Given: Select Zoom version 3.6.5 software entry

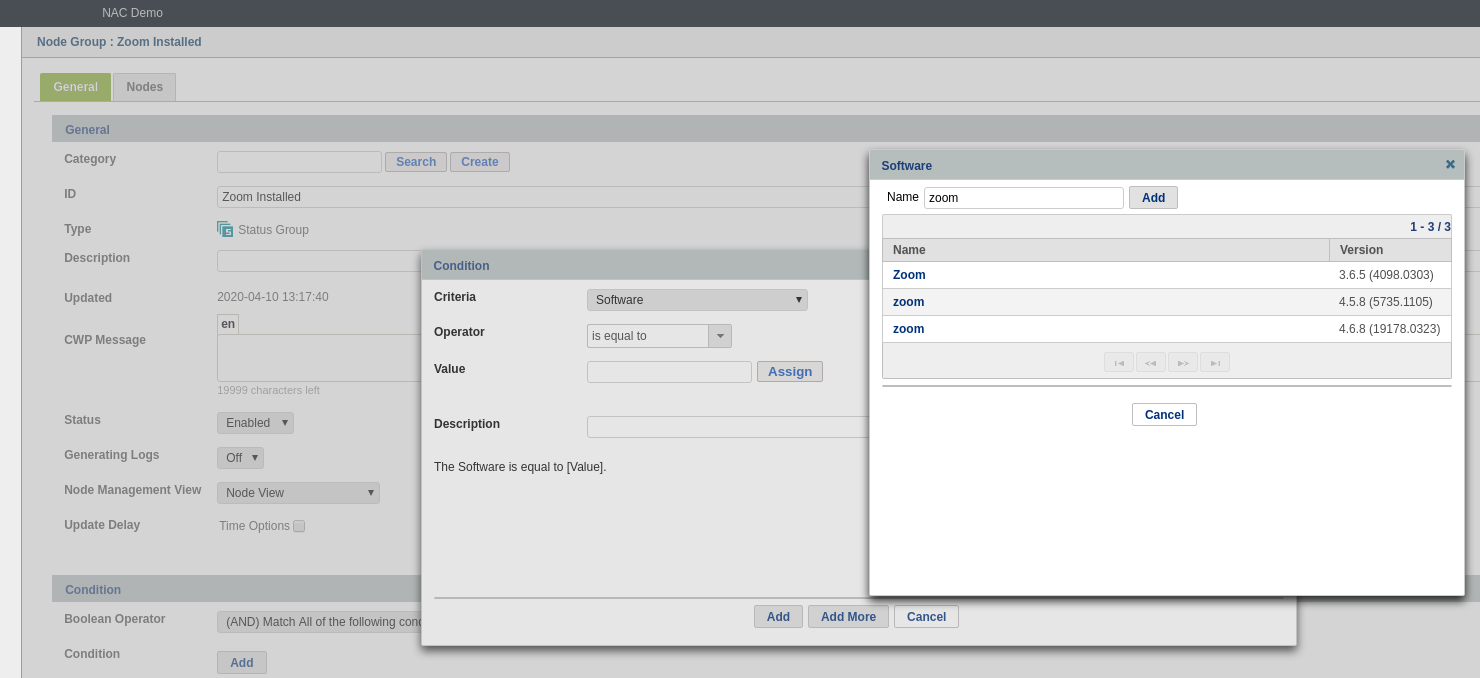Looking at the screenshot, I should (x=909, y=275).
